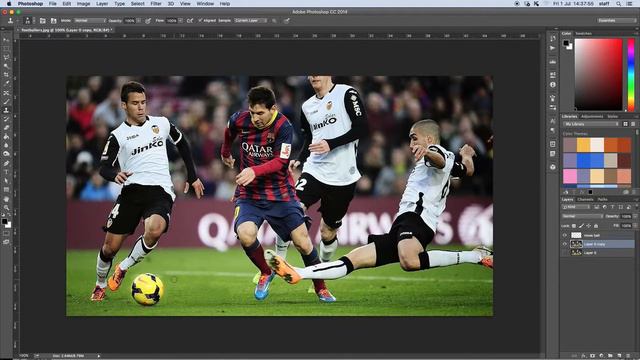Select the Hand tool
Image resolution: width=640 pixels, height=360 pixels.
[7, 199]
